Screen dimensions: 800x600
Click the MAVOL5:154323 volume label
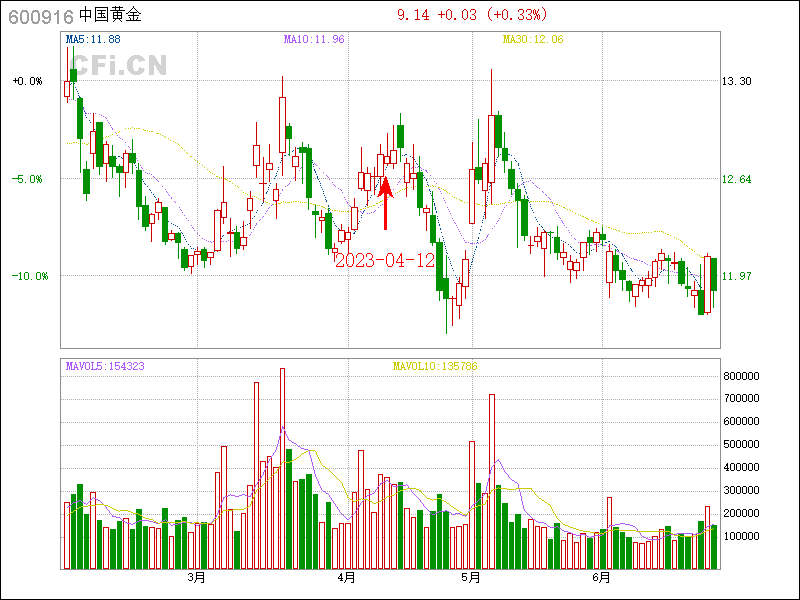coord(105,367)
